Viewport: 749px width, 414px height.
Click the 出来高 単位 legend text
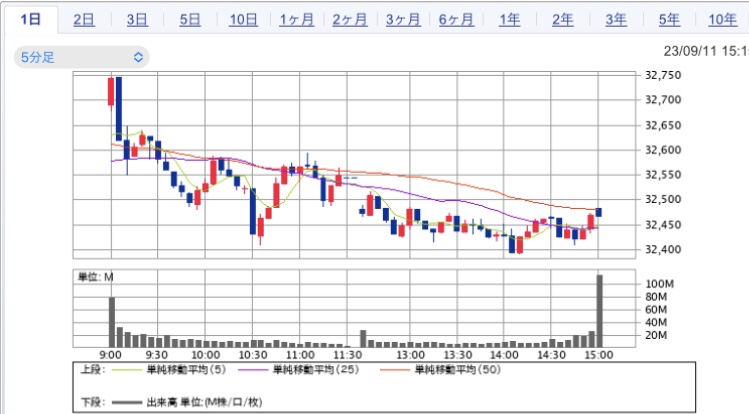click(204, 403)
